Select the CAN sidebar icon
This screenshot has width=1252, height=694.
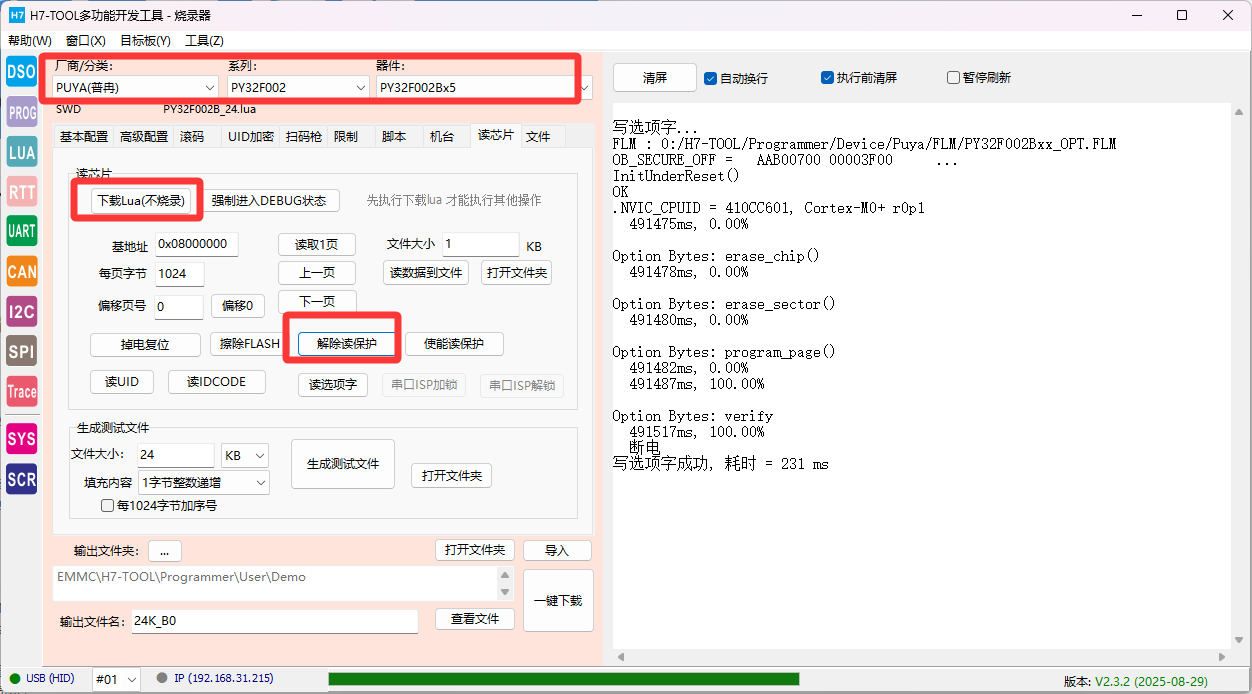(22, 271)
